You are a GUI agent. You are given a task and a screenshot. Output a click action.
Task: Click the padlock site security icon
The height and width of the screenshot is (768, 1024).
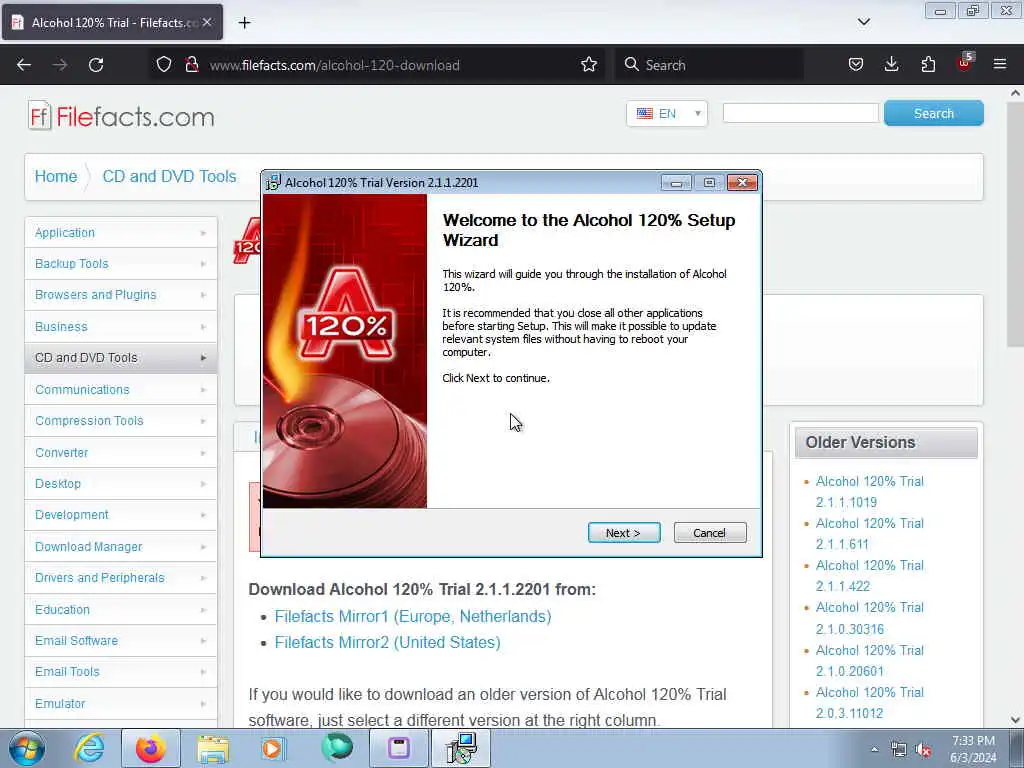pyautogui.click(x=192, y=65)
